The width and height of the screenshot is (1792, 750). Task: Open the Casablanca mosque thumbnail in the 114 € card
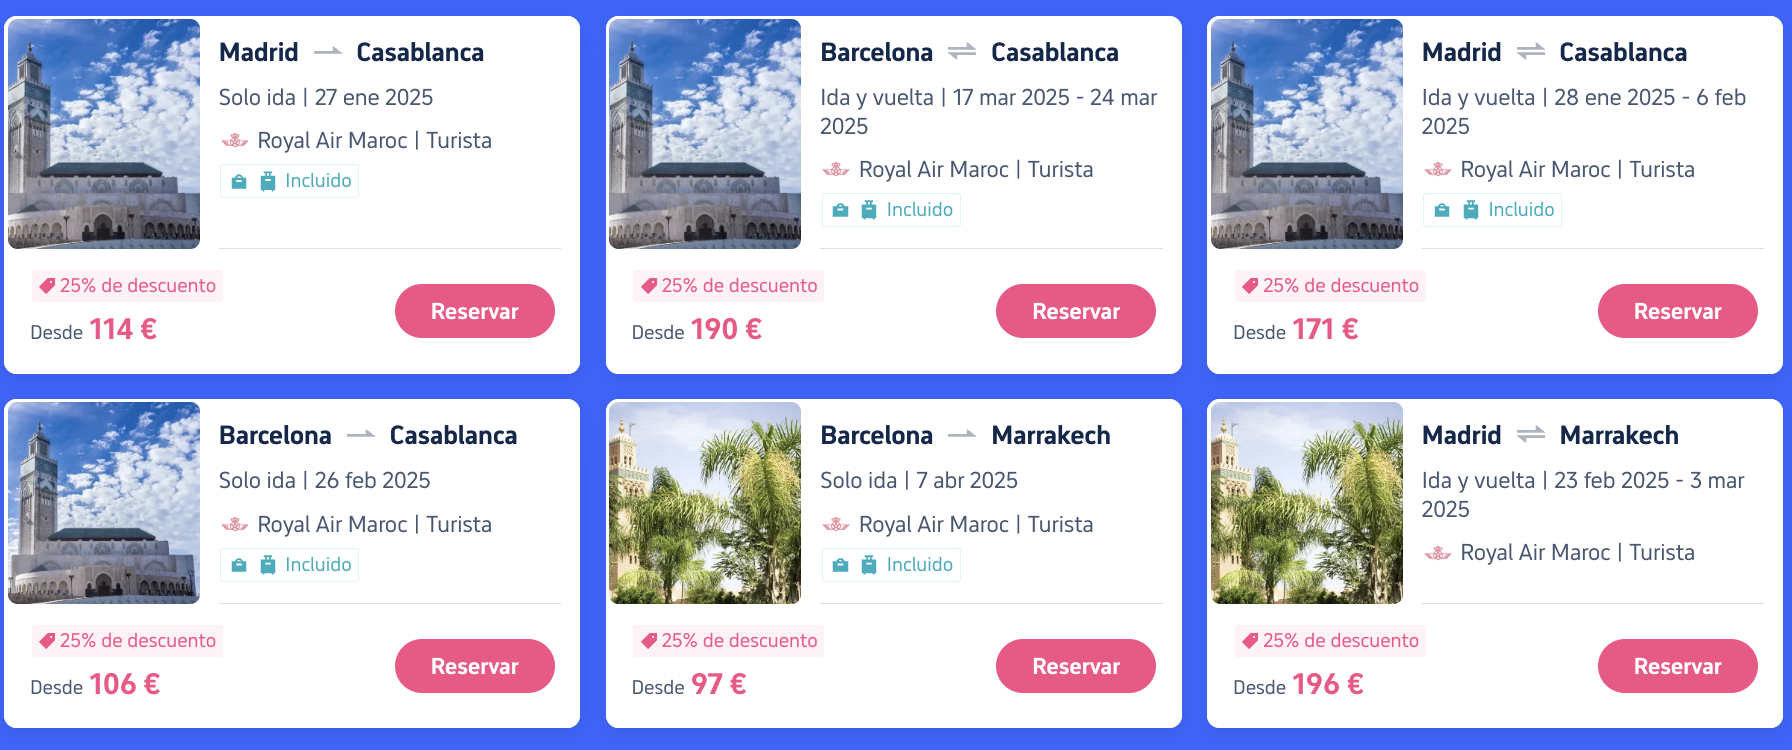click(104, 133)
